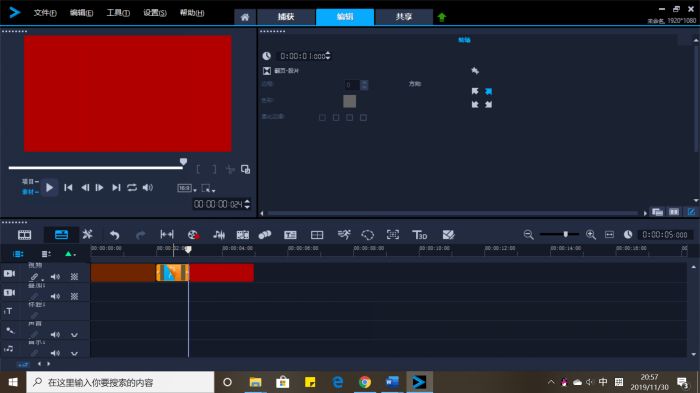
Task: Mute the video track audio
Action: click(x=55, y=277)
